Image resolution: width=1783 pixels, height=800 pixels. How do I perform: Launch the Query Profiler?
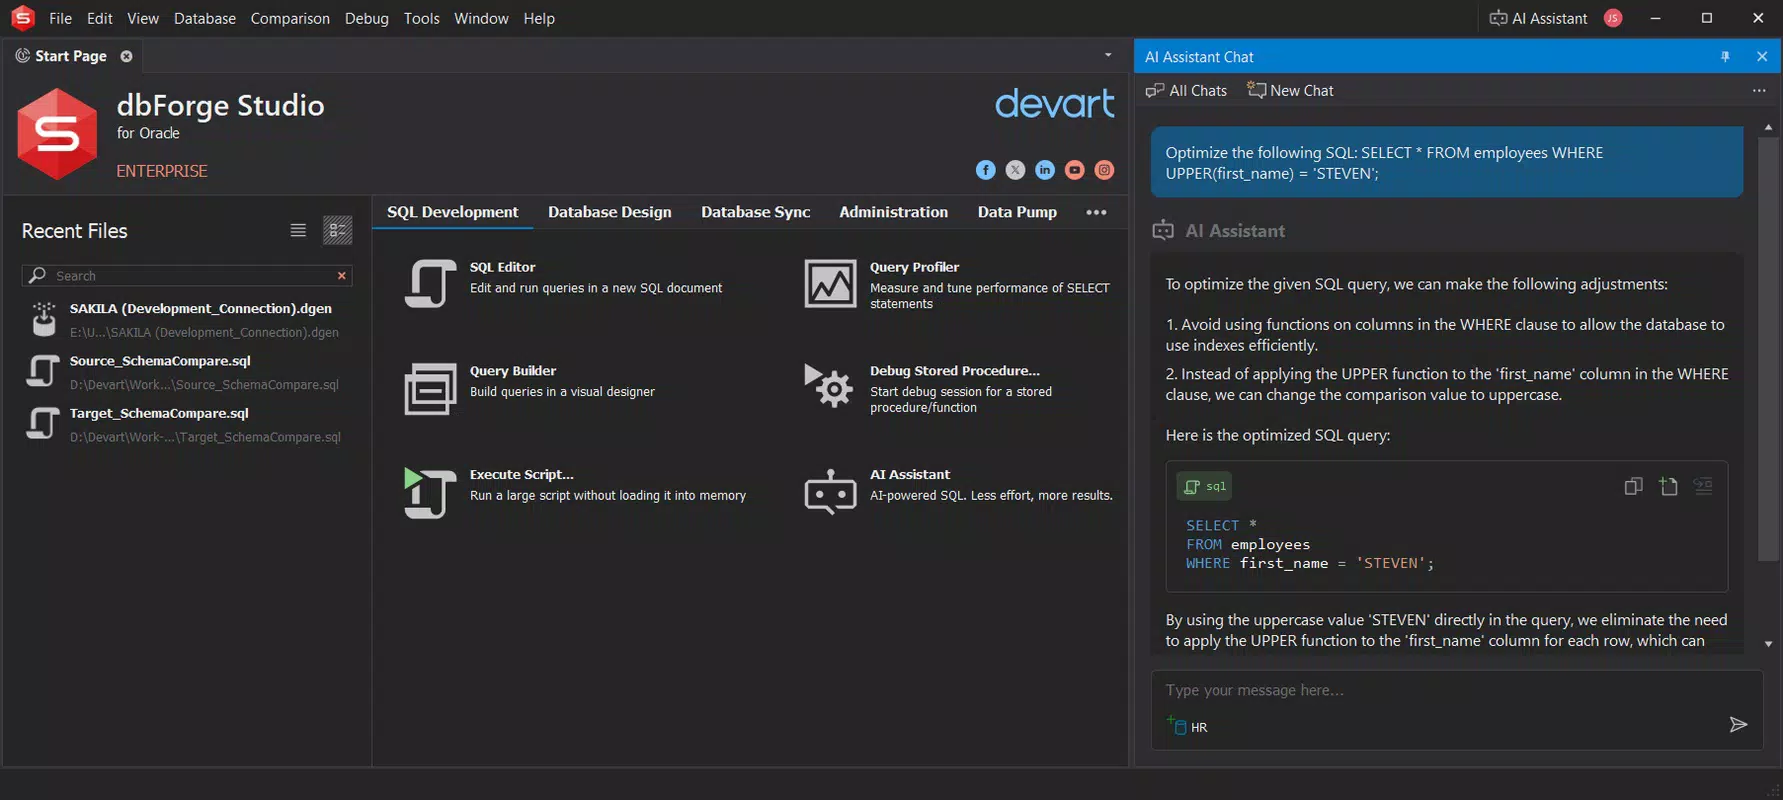click(x=957, y=284)
